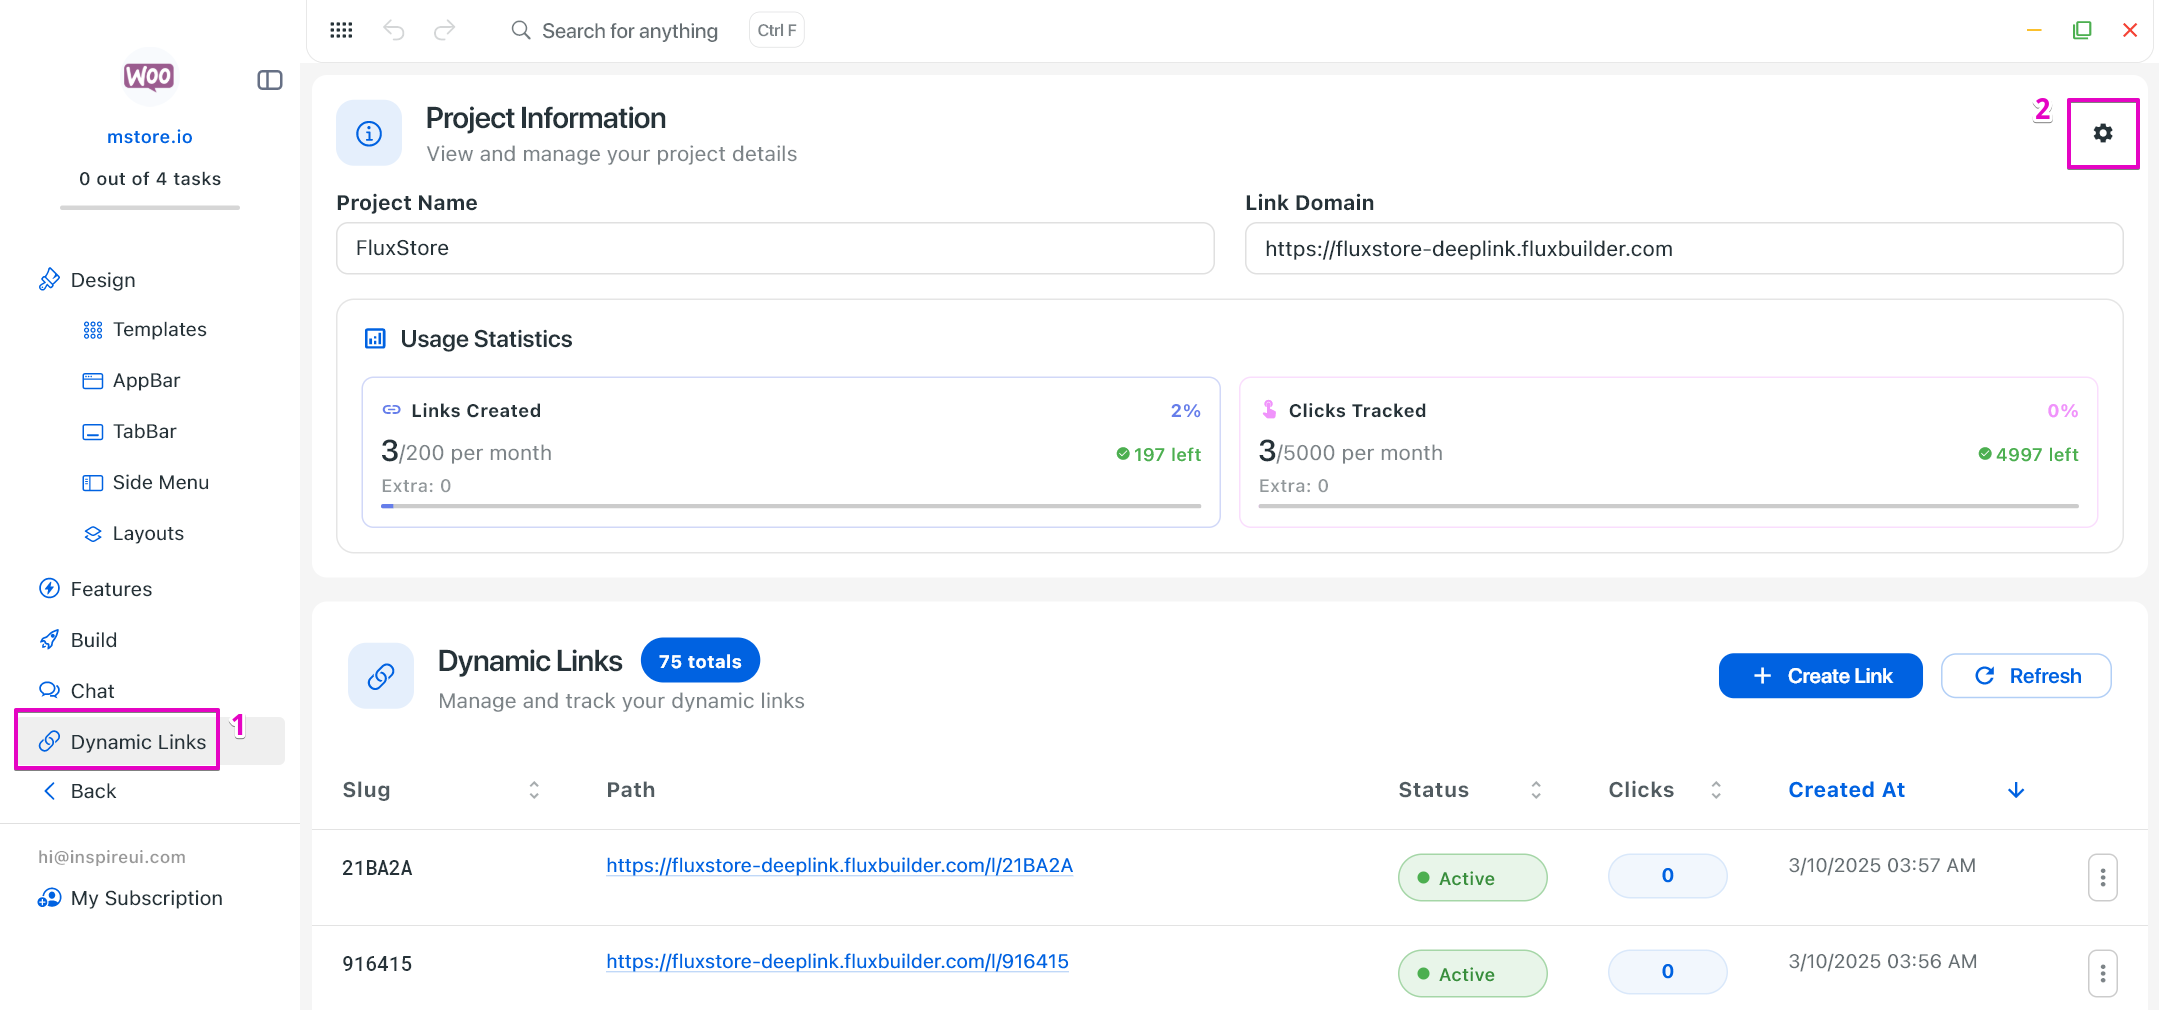Screen dimensions: 2159x1010
Task: Toggle Created At sort direction arrow
Action: [2016, 790]
